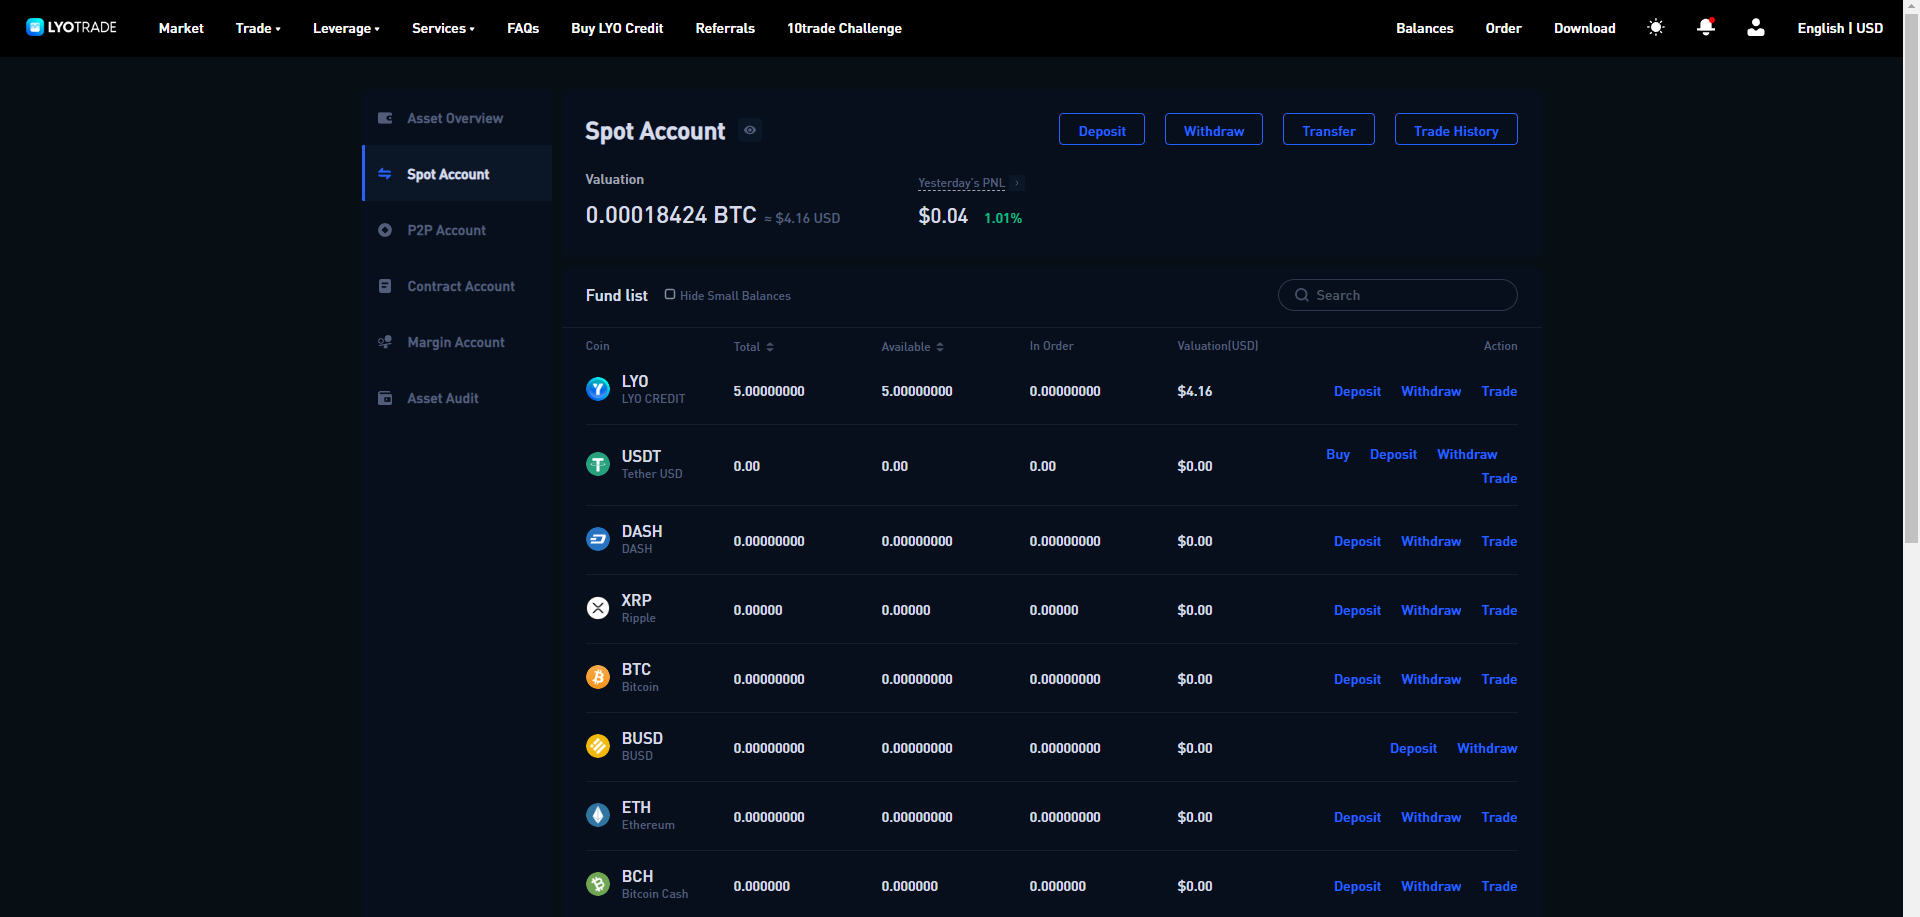1920x917 pixels.
Task: Click Withdraw for USDT row
Action: 1467,454
